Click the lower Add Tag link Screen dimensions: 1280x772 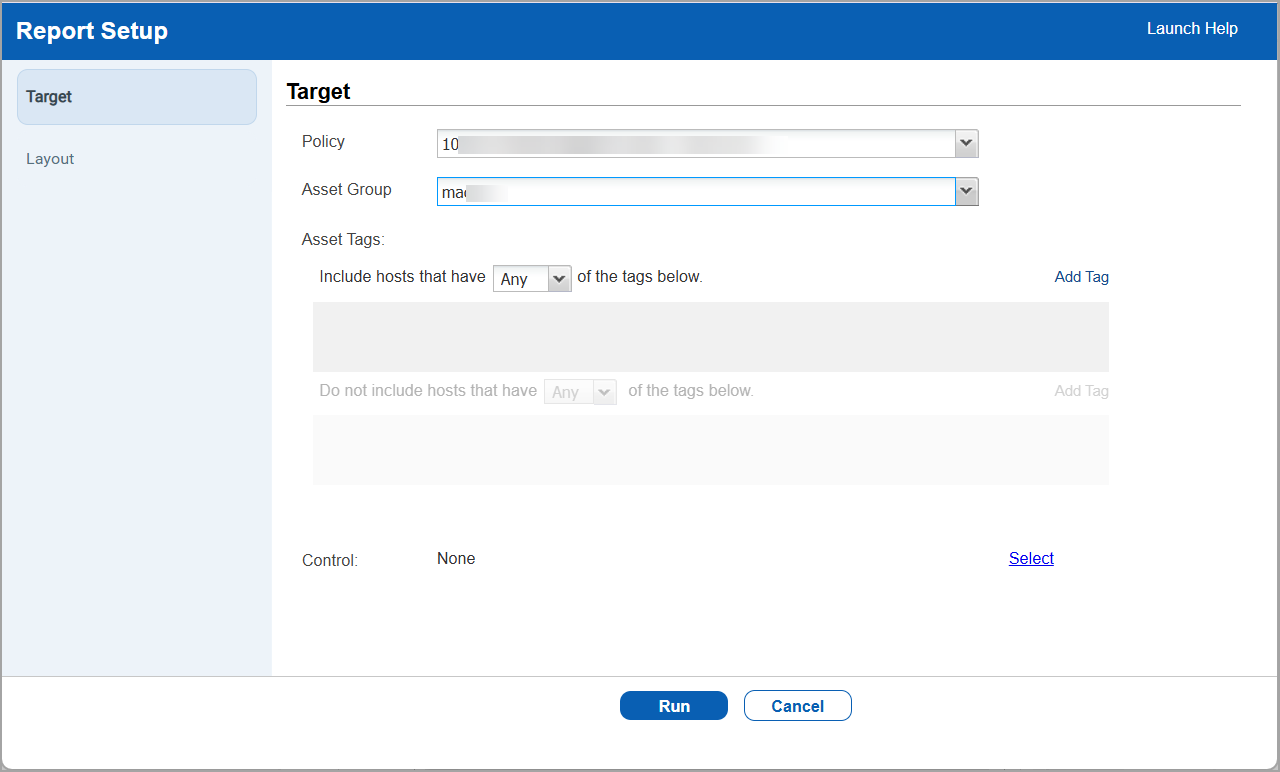coord(1081,391)
